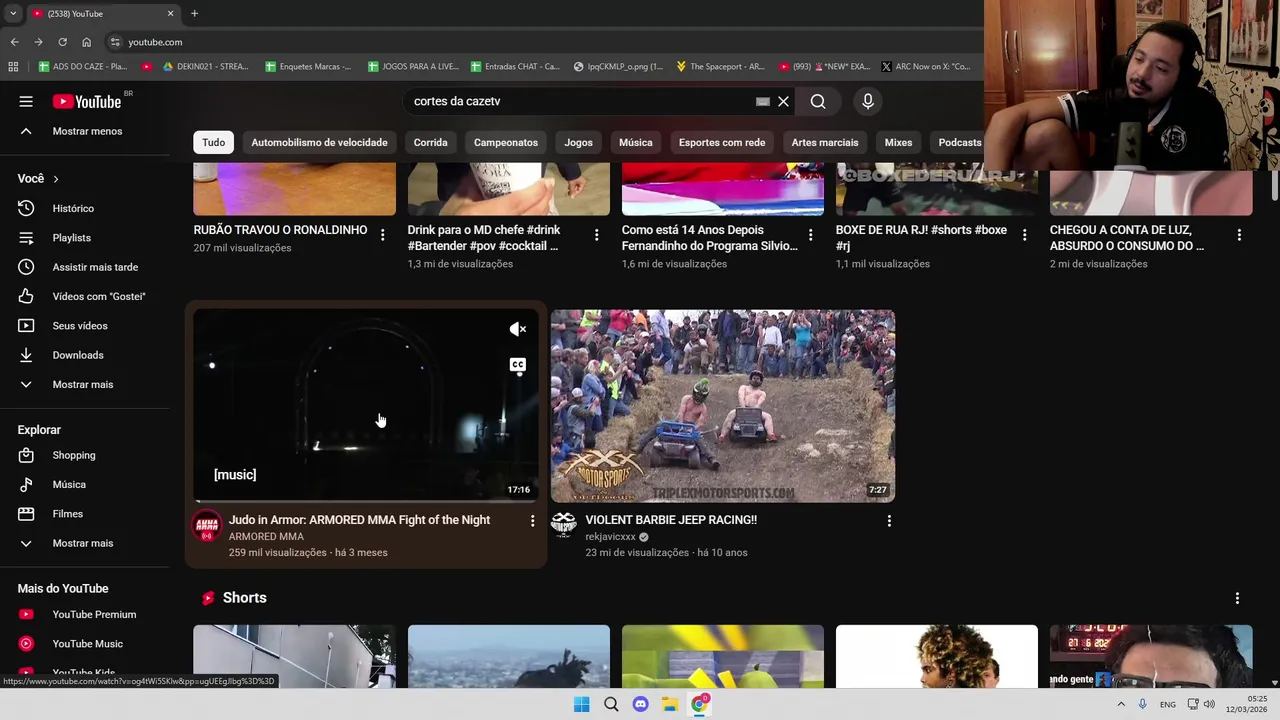Viewport: 1280px width, 720px height.
Task: Select the Corrida filter chip
Action: 430,142
